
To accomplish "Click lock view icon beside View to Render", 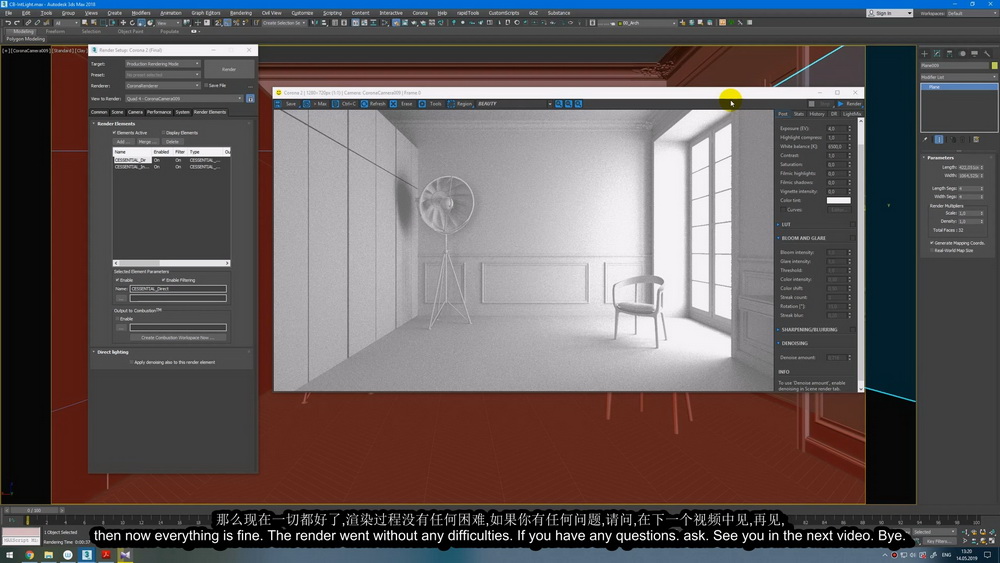I will click(x=250, y=99).
